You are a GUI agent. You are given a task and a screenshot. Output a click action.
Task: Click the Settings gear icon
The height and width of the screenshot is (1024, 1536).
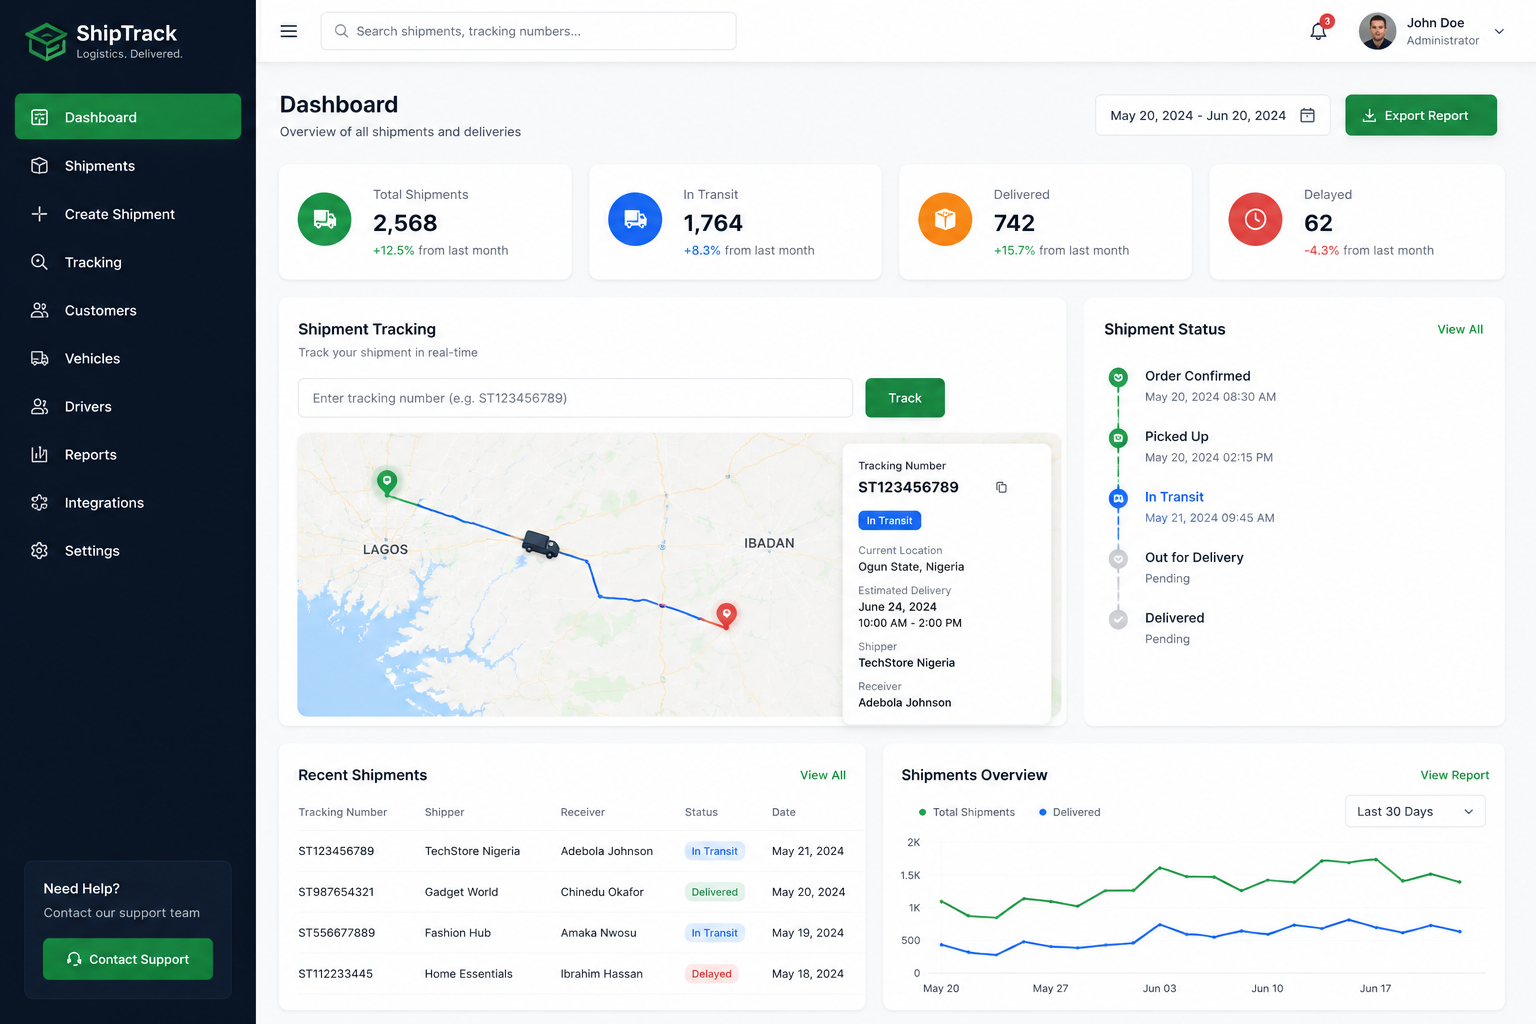click(39, 550)
